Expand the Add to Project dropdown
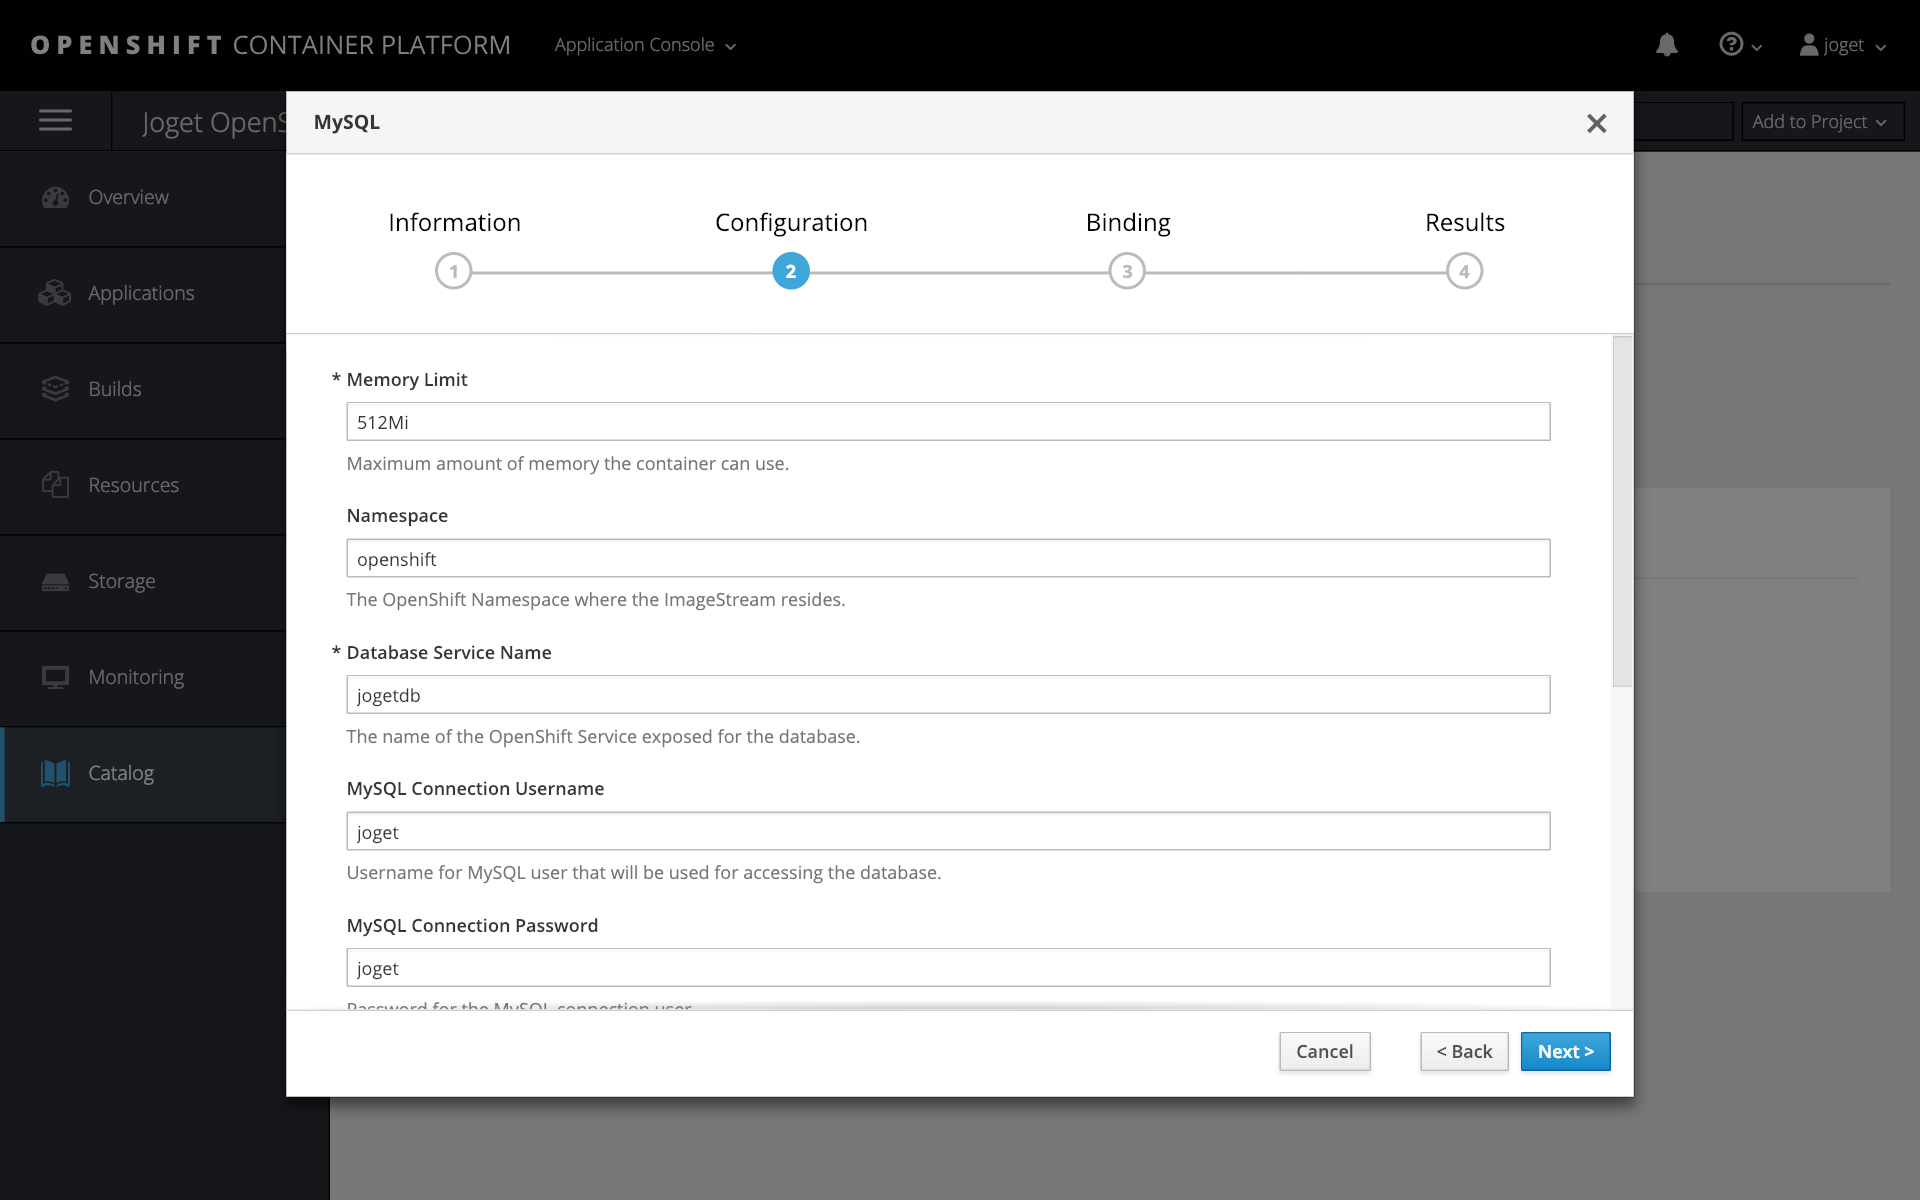Viewport: 1920px width, 1200px height. click(1819, 122)
